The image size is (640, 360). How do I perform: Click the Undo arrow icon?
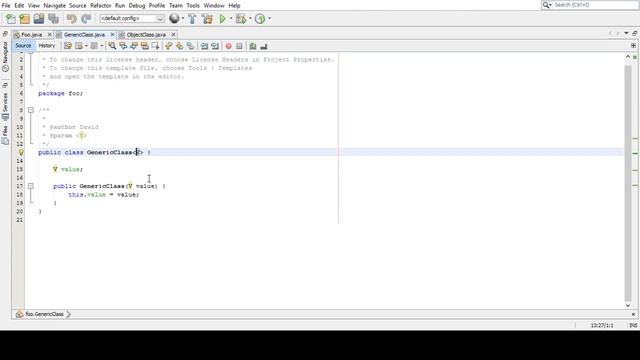click(72, 19)
